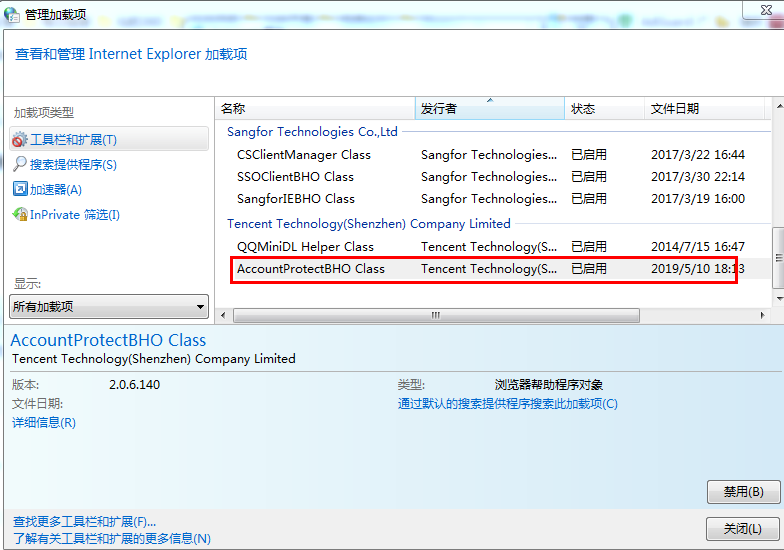Image resolution: width=784 pixels, height=550 pixels.
Task: Click the 2017/3/30 22:14 file date
Action: (698, 176)
